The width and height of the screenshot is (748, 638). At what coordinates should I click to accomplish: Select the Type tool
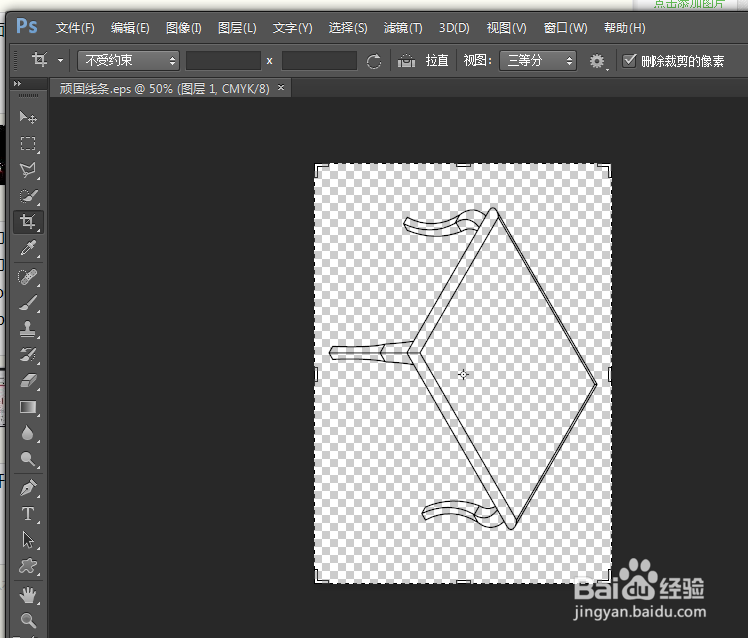[28, 514]
